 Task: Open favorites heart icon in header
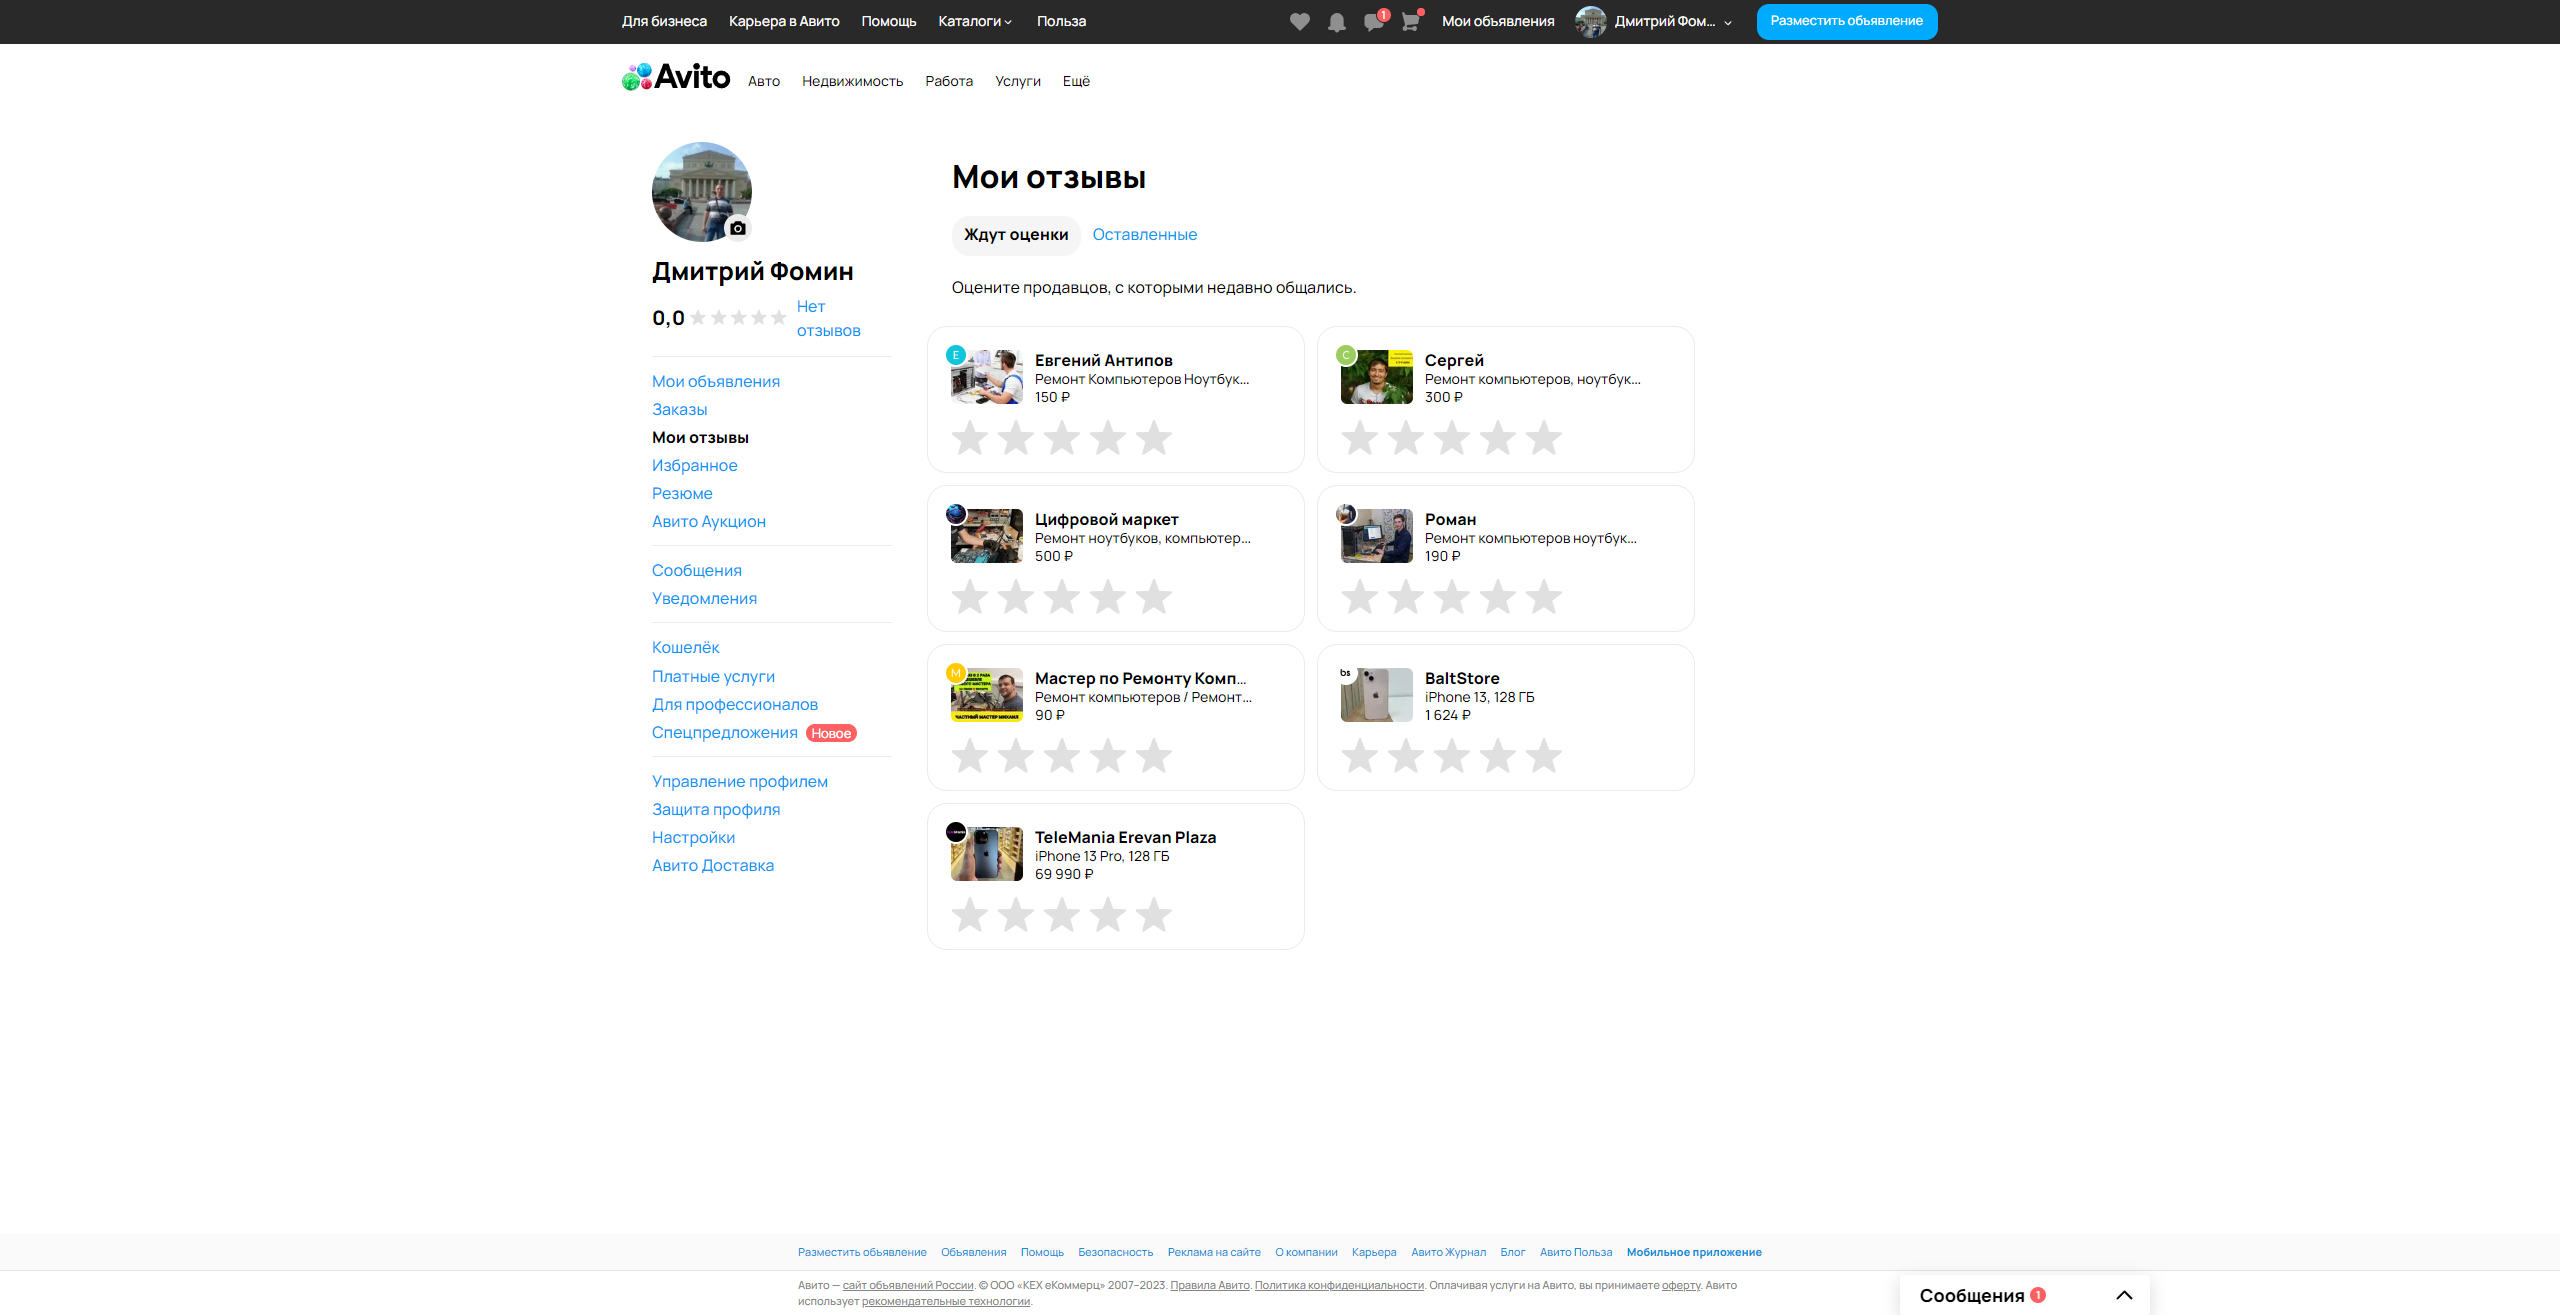tap(1299, 21)
